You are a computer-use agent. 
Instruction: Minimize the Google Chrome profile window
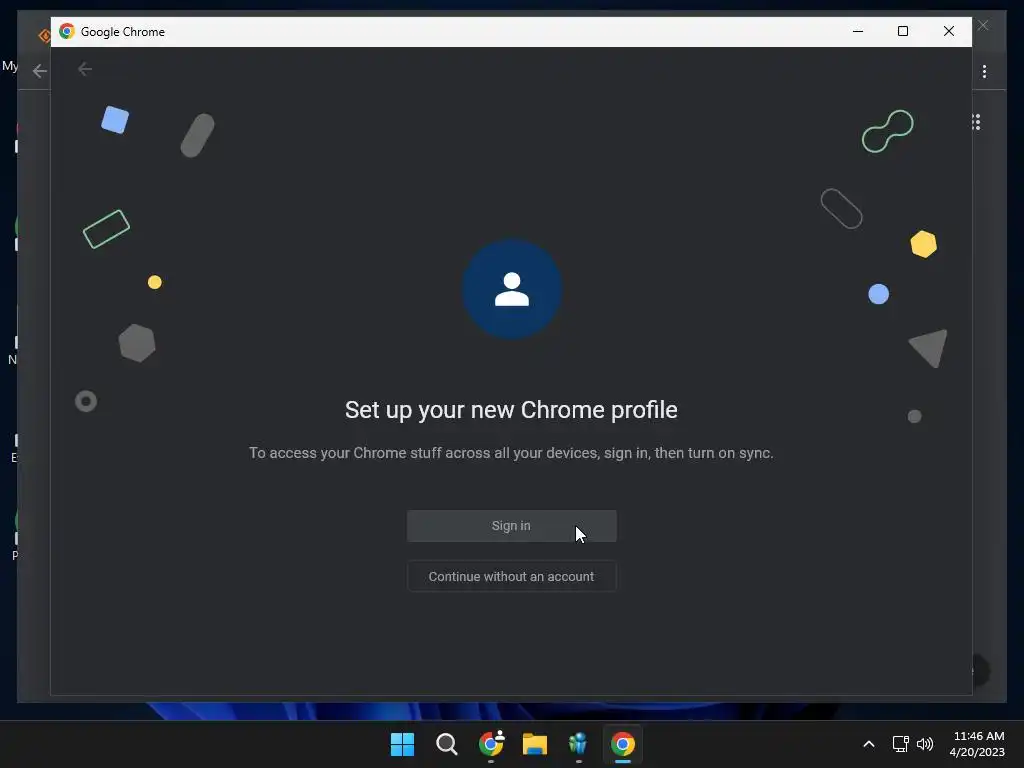(x=858, y=31)
